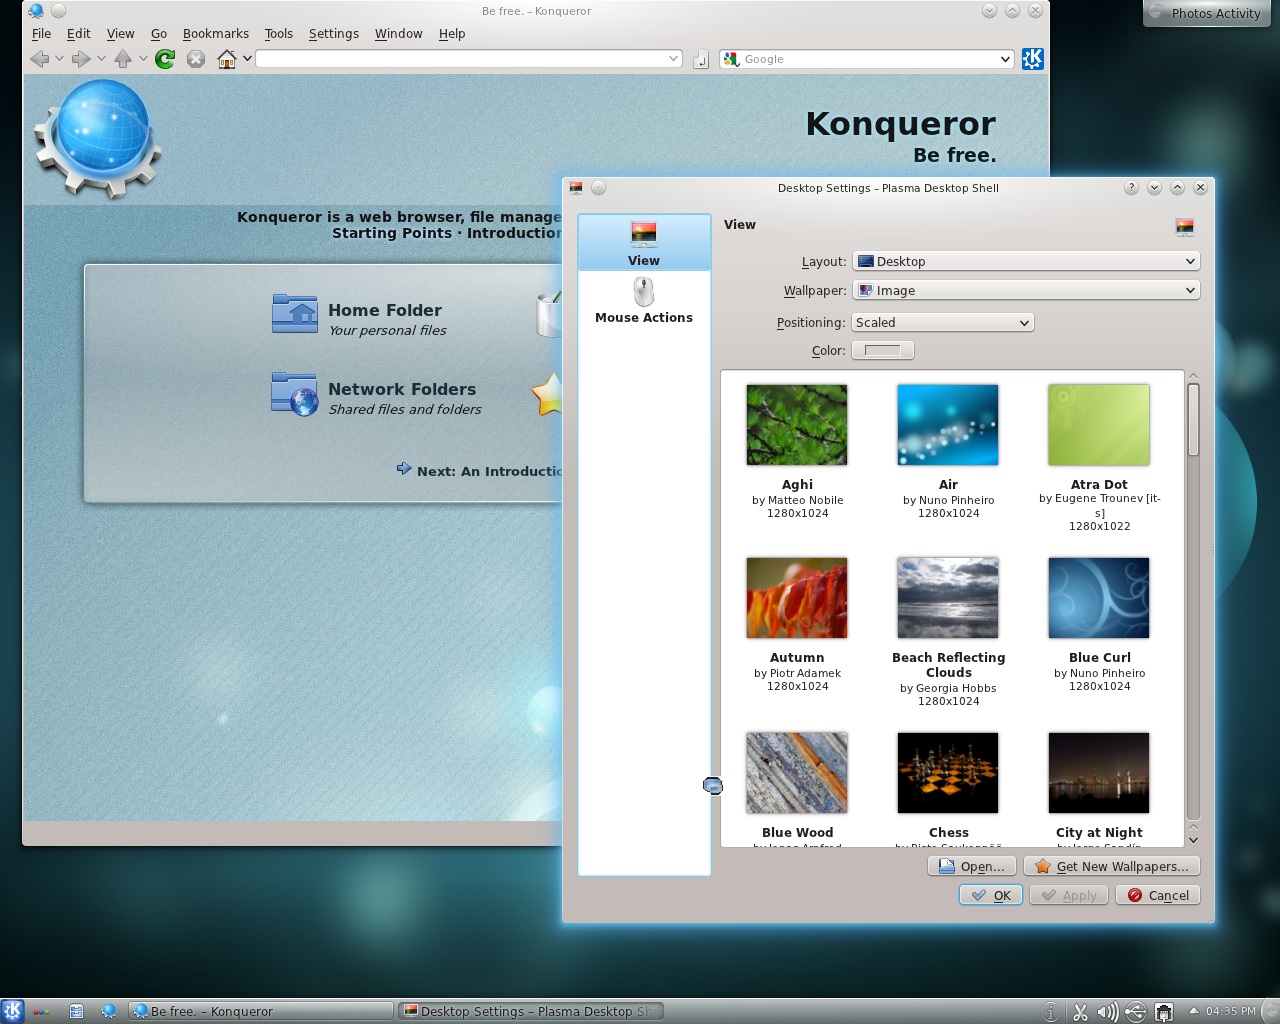Image resolution: width=1280 pixels, height=1024 pixels.
Task: Click Get New Wallpapers button
Action: [1112, 866]
